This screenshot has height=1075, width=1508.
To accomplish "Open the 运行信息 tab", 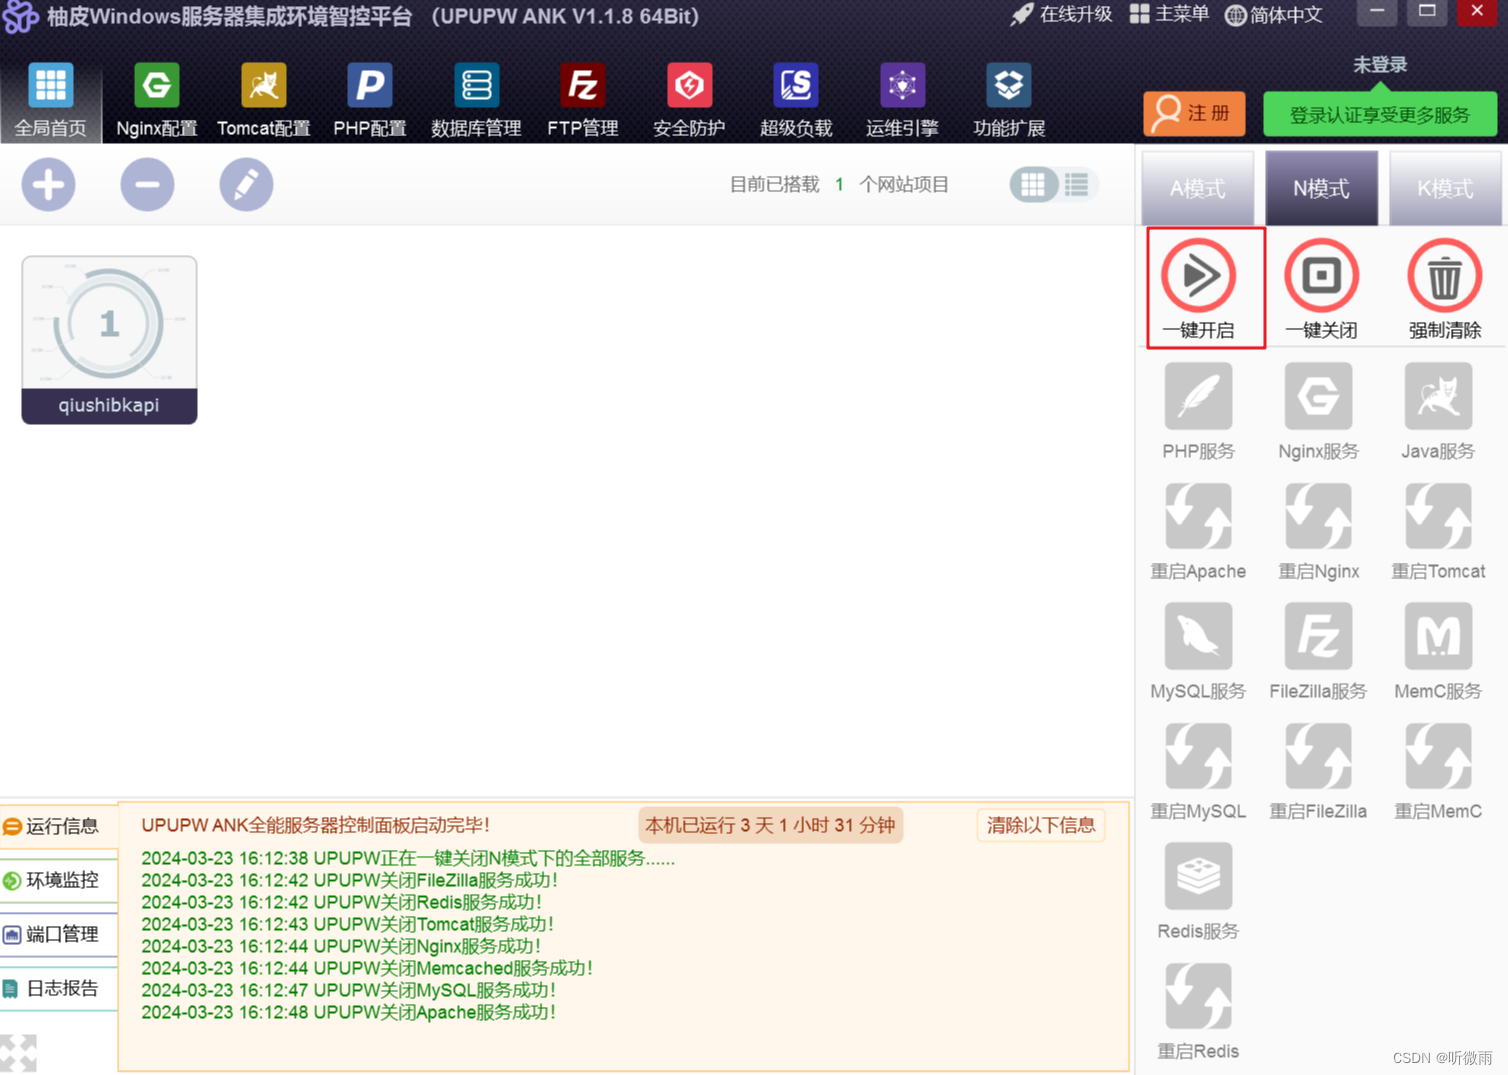I will (59, 826).
